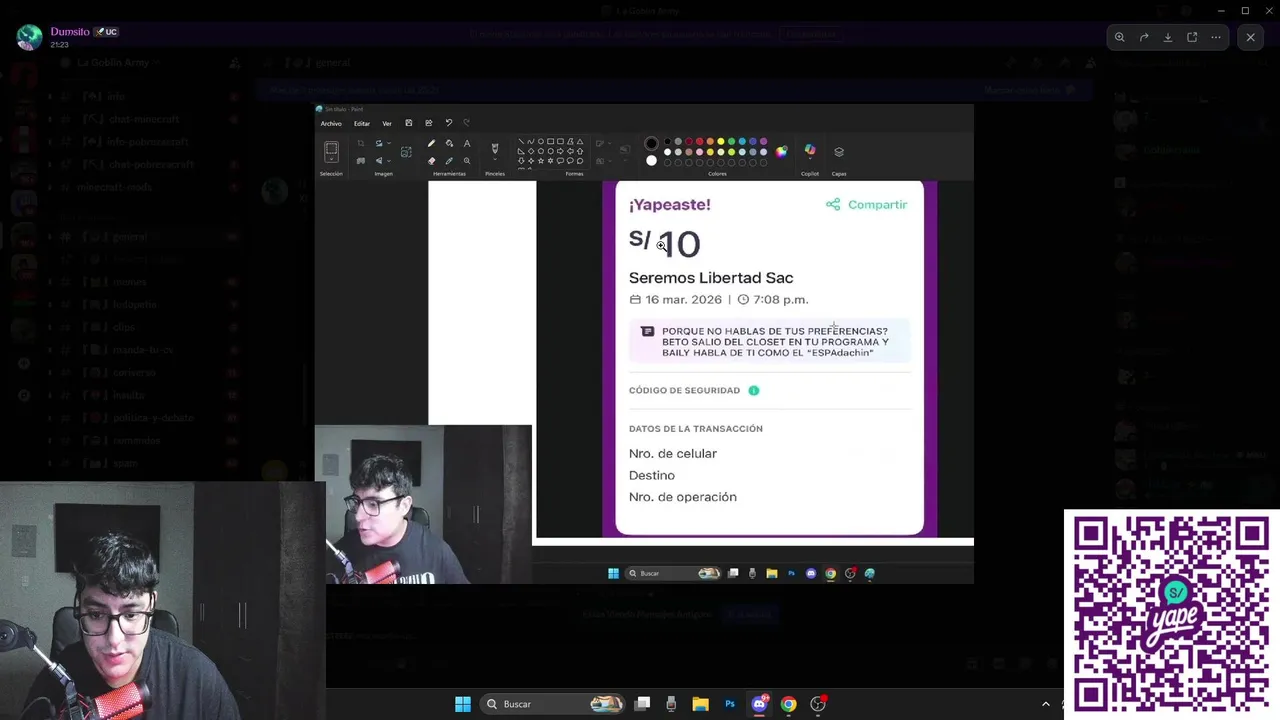Image resolution: width=1280 pixels, height=720 pixels.
Task: Click the código de seguridad info icon
Action: click(x=754, y=390)
